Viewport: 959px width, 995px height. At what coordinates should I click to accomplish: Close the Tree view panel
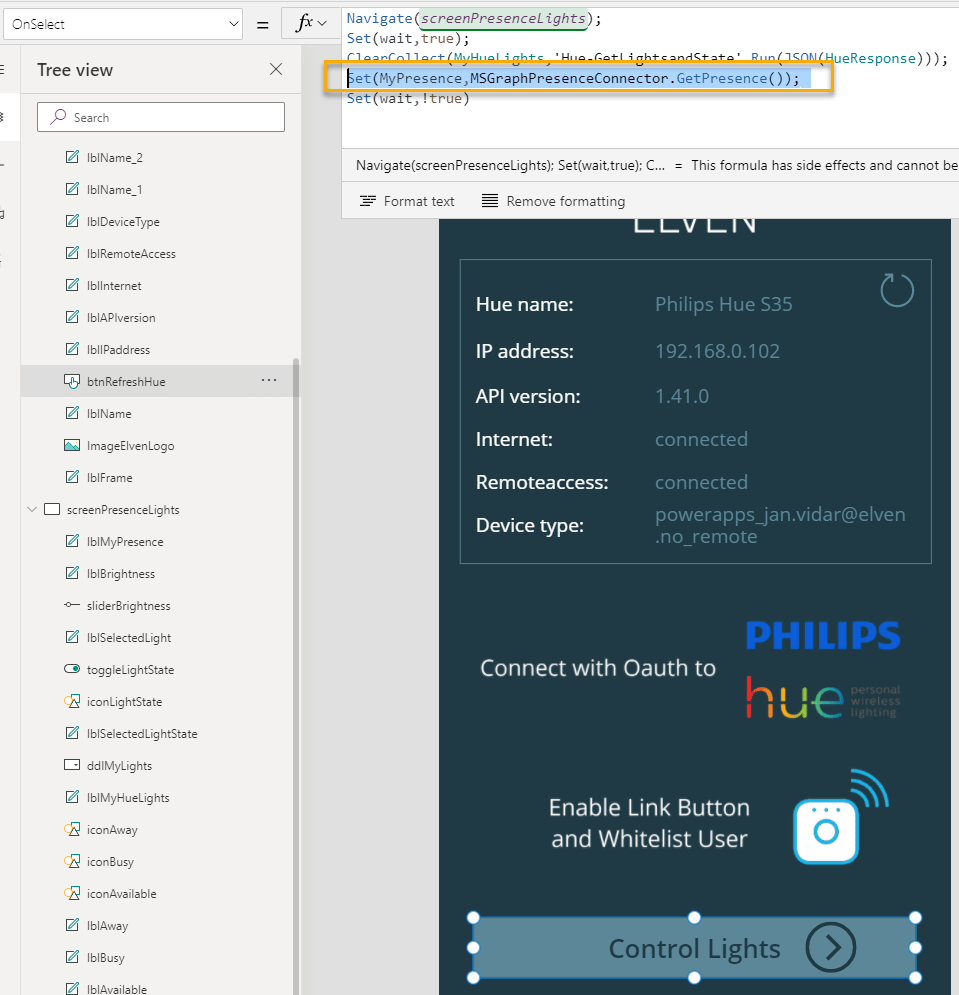276,69
